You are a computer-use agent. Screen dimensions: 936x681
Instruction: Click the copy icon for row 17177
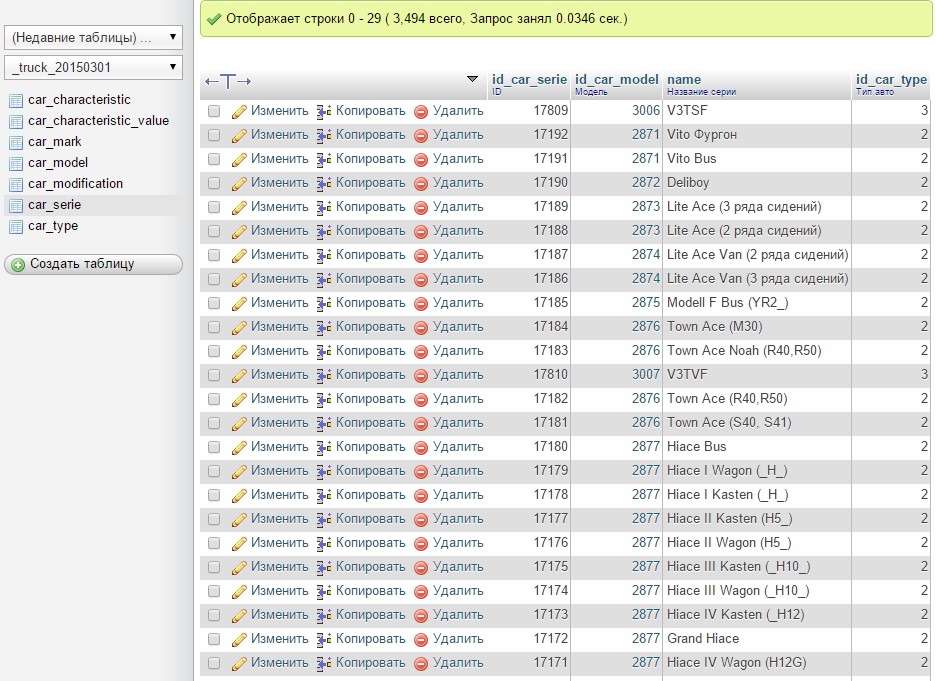324,519
